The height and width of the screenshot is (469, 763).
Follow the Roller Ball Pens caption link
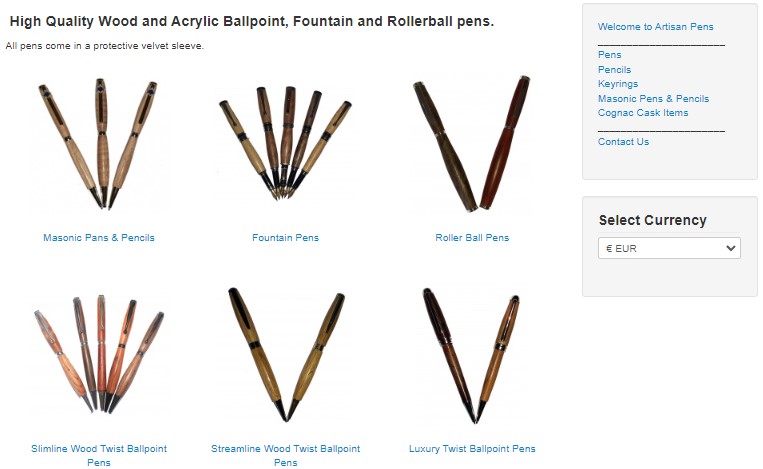click(x=472, y=238)
